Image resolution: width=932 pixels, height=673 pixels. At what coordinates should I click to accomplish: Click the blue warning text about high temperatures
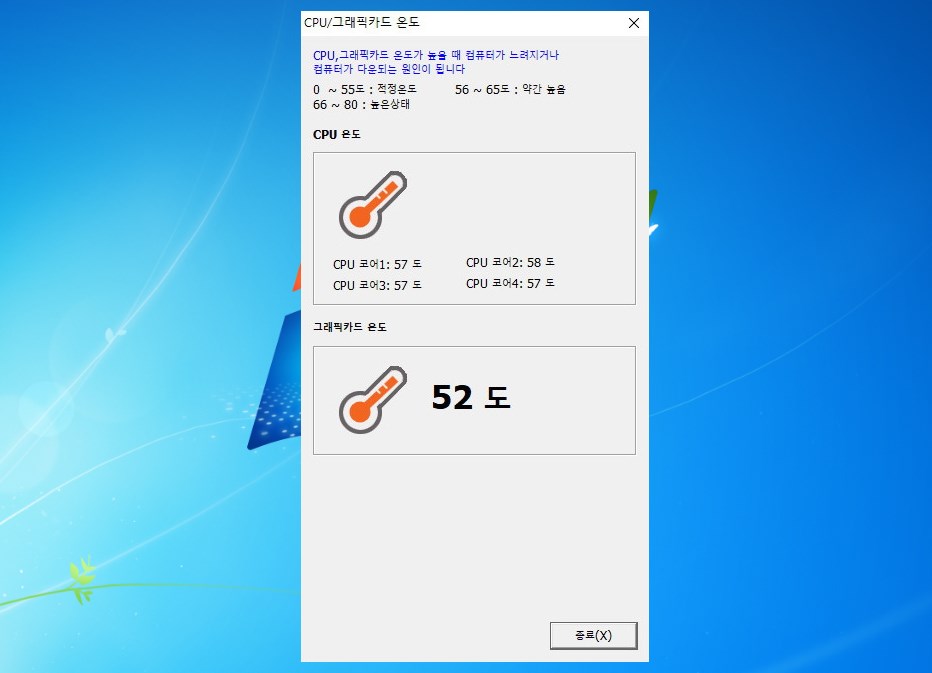[436, 62]
